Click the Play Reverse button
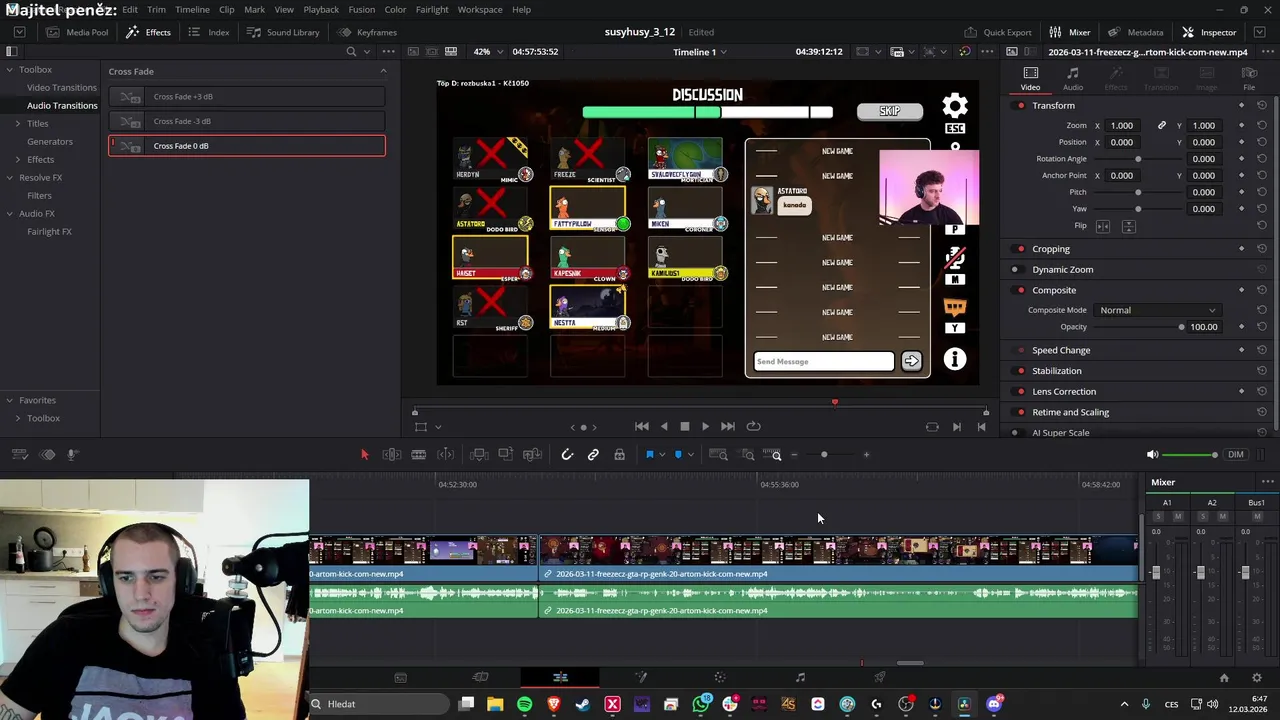The height and width of the screenshot is (720, 1280). click(x=664, y=426)
